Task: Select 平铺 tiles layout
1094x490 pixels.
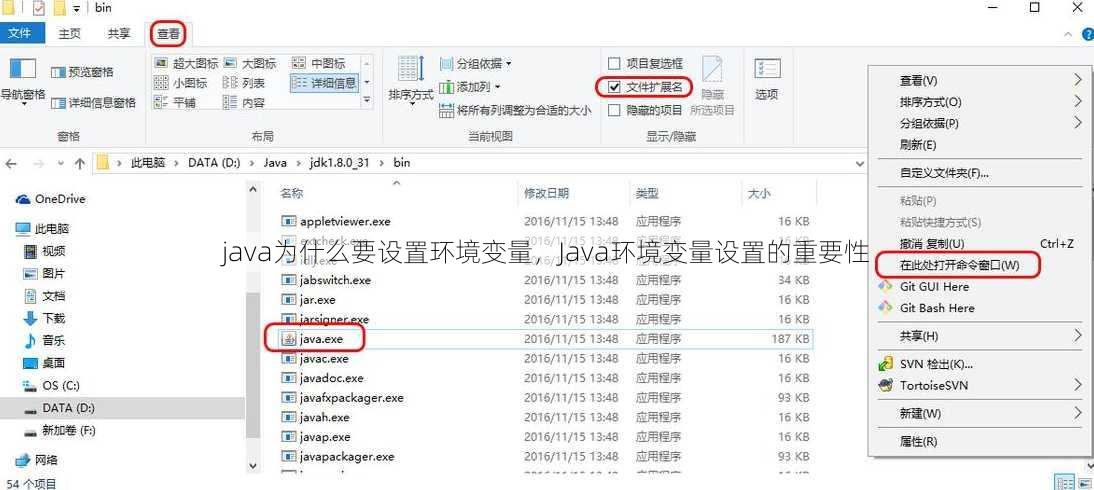Action: [174, 103]
